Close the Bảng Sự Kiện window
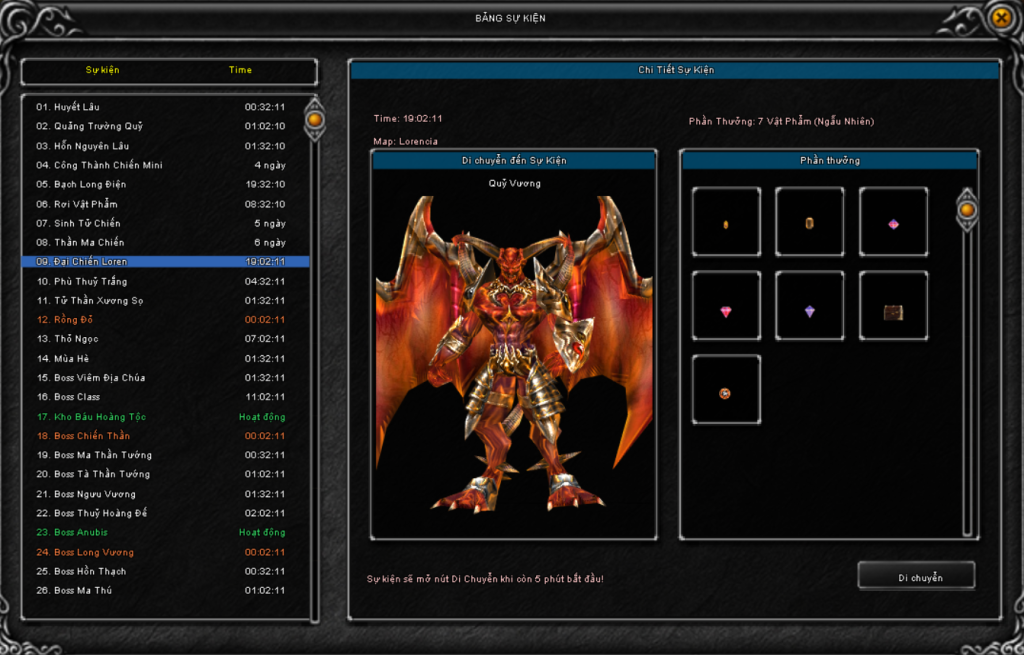Image resolution: width=1024 pixels, height=655 pixels. tap(1001, 18)
